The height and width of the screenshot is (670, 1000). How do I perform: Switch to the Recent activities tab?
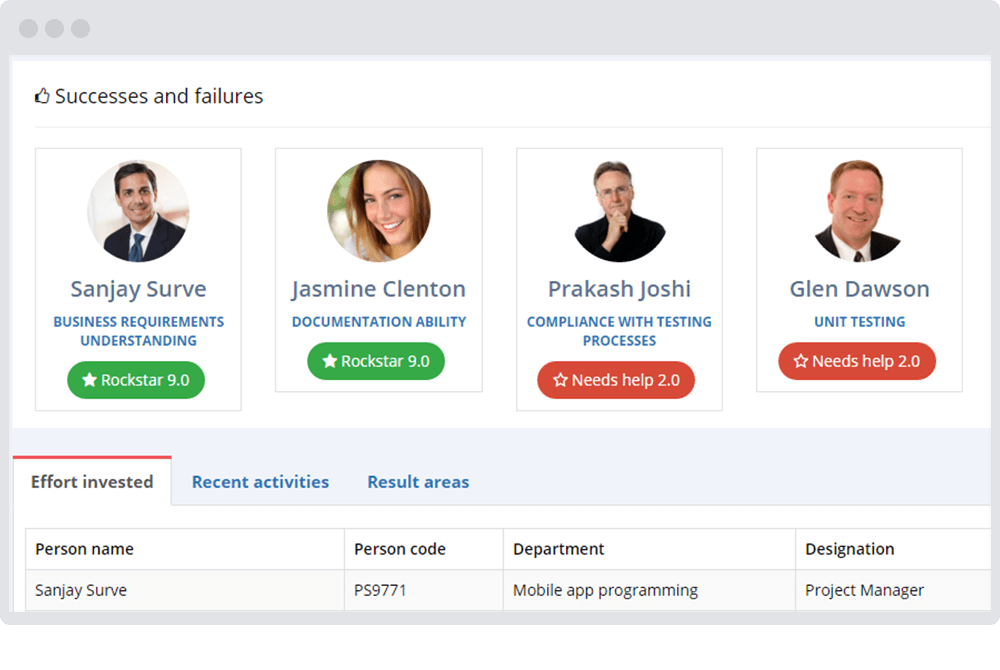[x=260, y=482]
